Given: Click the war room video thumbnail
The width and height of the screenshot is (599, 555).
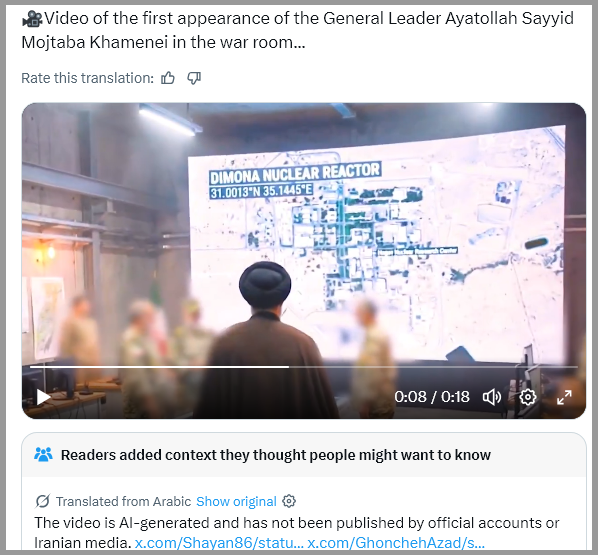Looking at the screenshot, I should [304, 261].
